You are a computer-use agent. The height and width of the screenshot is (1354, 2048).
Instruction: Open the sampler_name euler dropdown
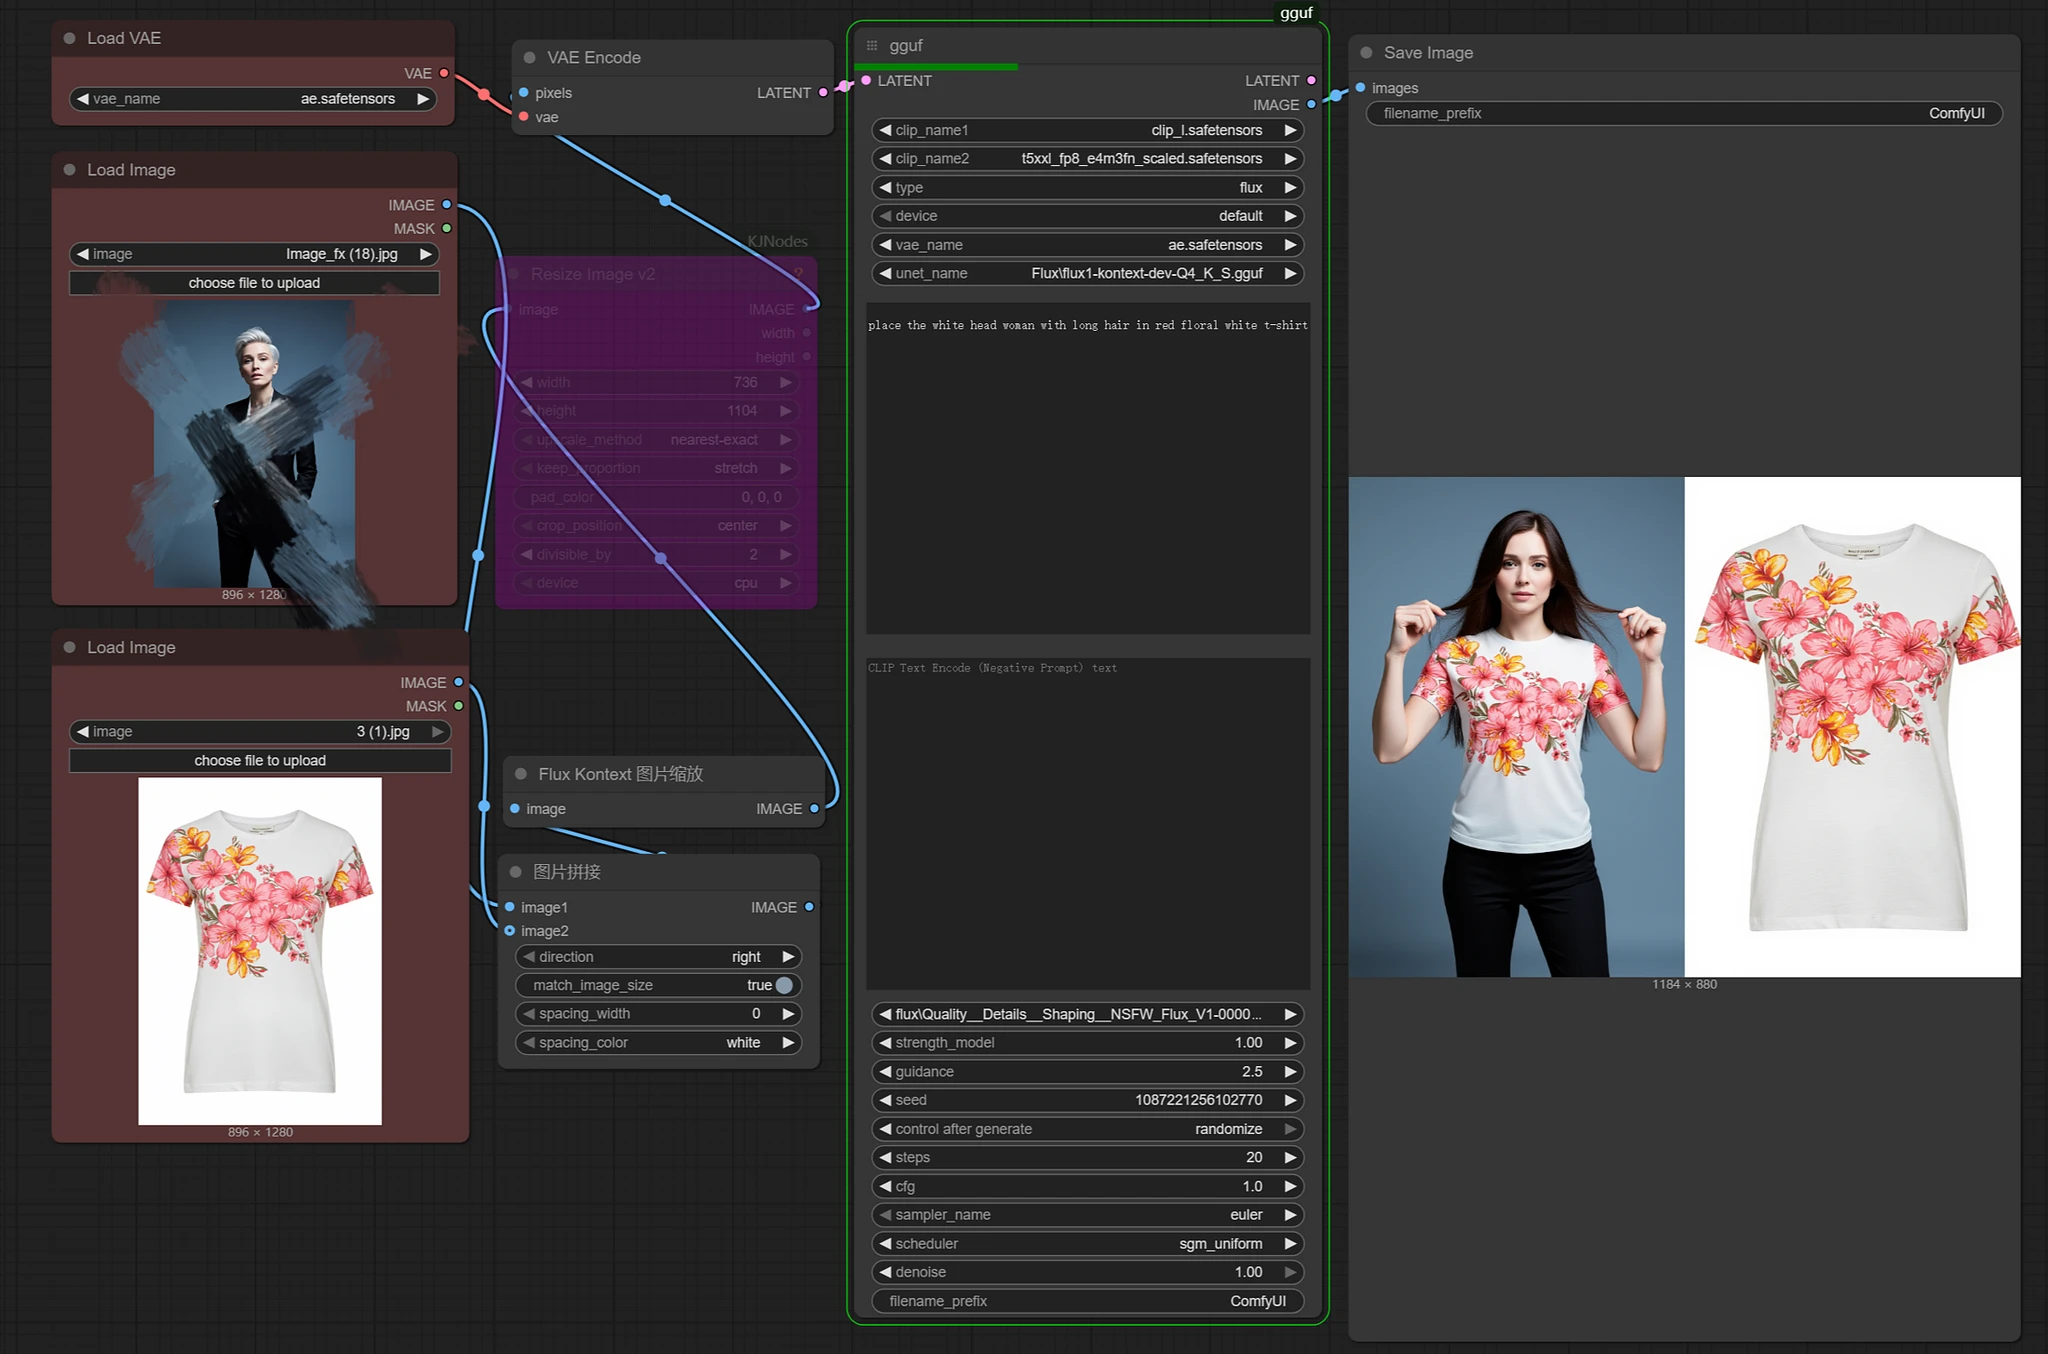pyautogui.click(x=1087, y=1215)
